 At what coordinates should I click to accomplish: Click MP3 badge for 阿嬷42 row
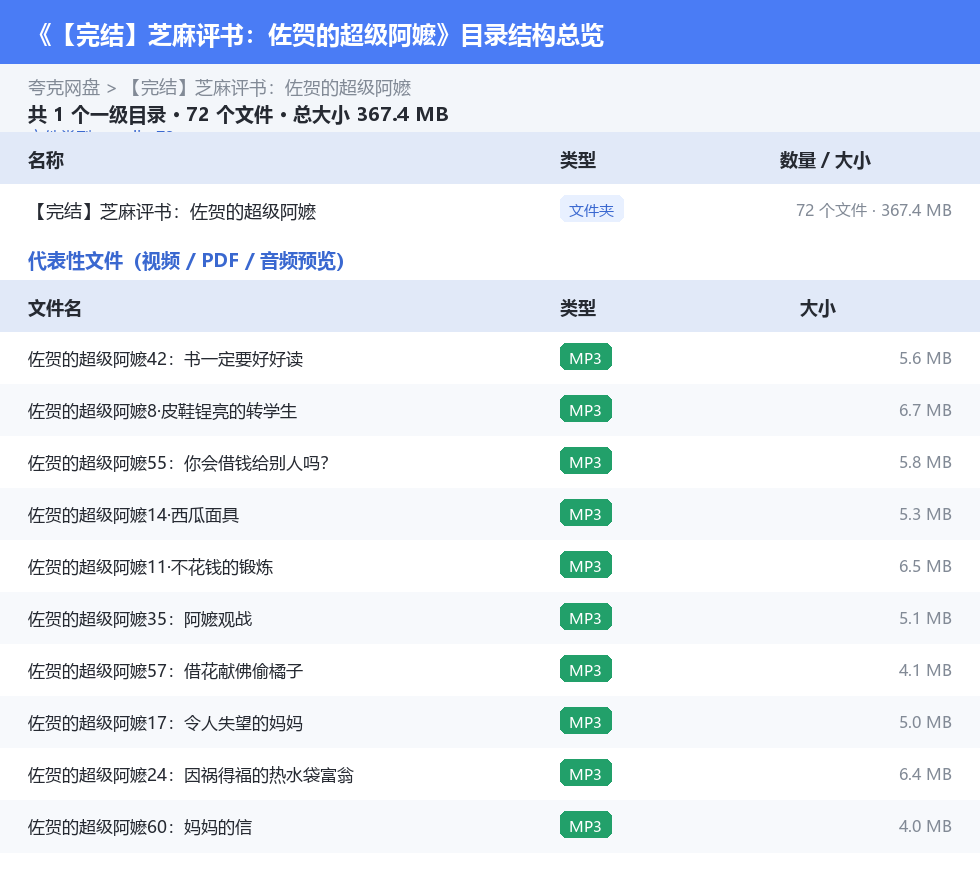(x=586, y=358)
